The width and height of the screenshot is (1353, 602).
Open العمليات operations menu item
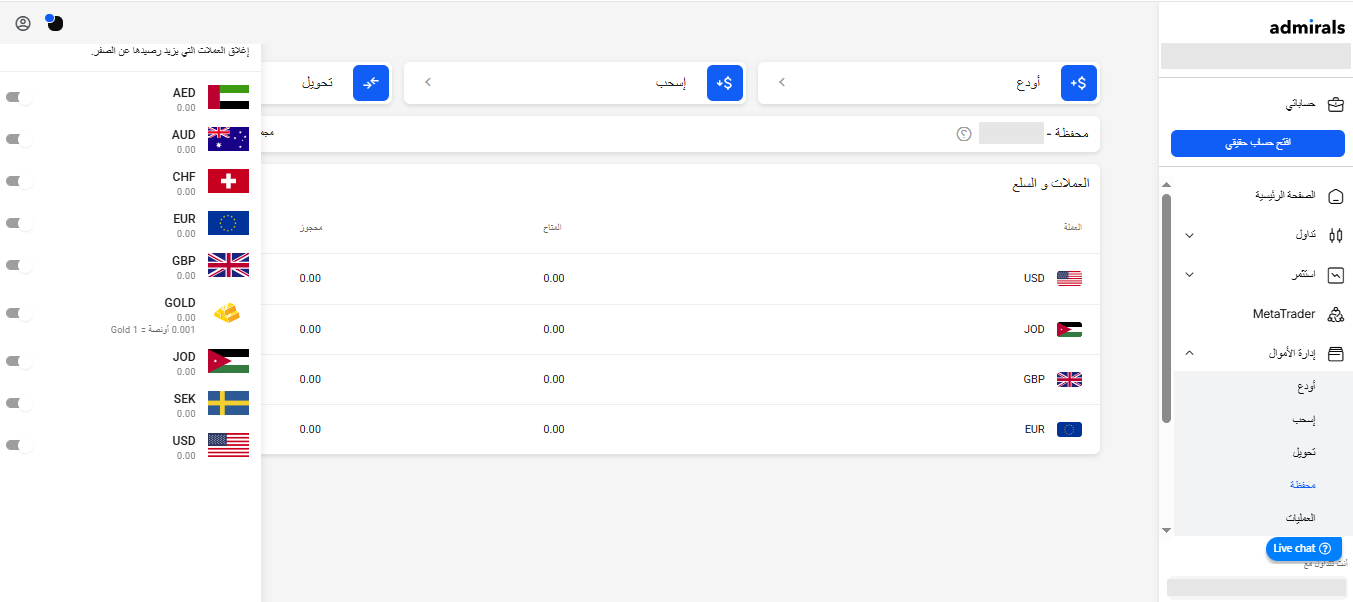1299,518
